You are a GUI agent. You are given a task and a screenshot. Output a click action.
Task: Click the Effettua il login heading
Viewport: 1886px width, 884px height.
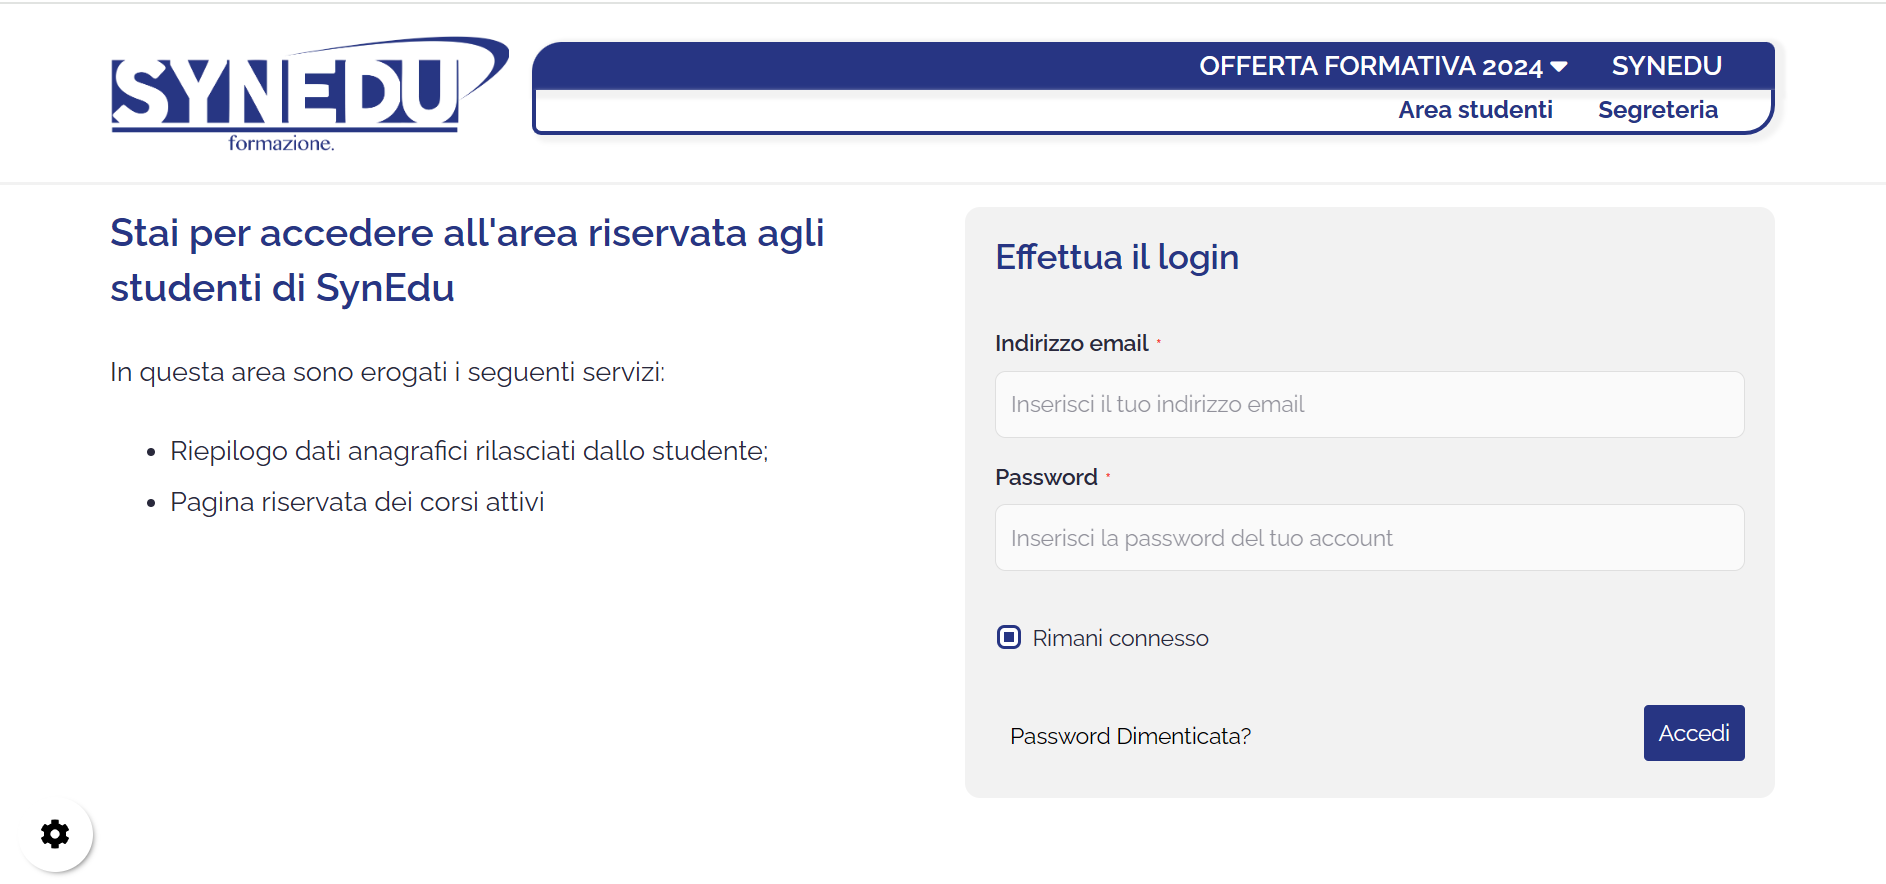tap(1117, 257)
